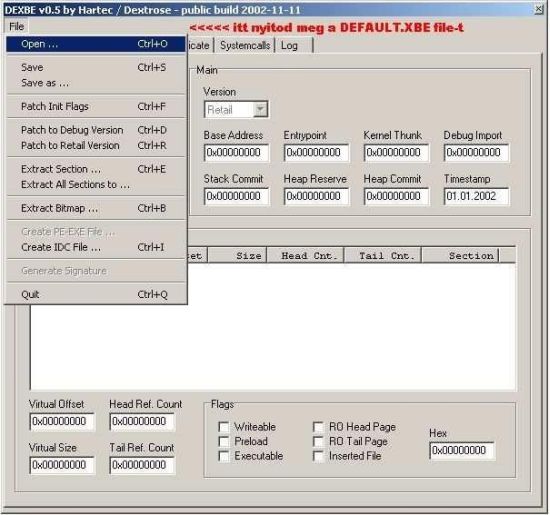Click the Hex flags field
This screenshot has height=515, width=550.
(x=462, y=450)
